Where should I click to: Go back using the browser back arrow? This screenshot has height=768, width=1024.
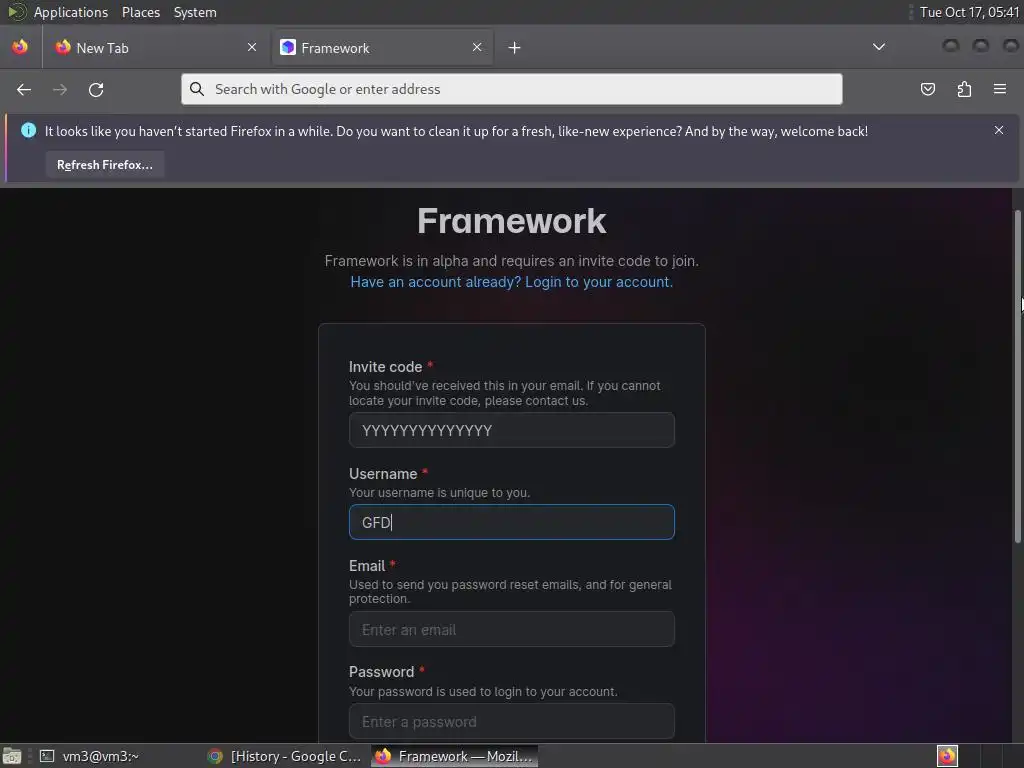click(x=24, y=89)
